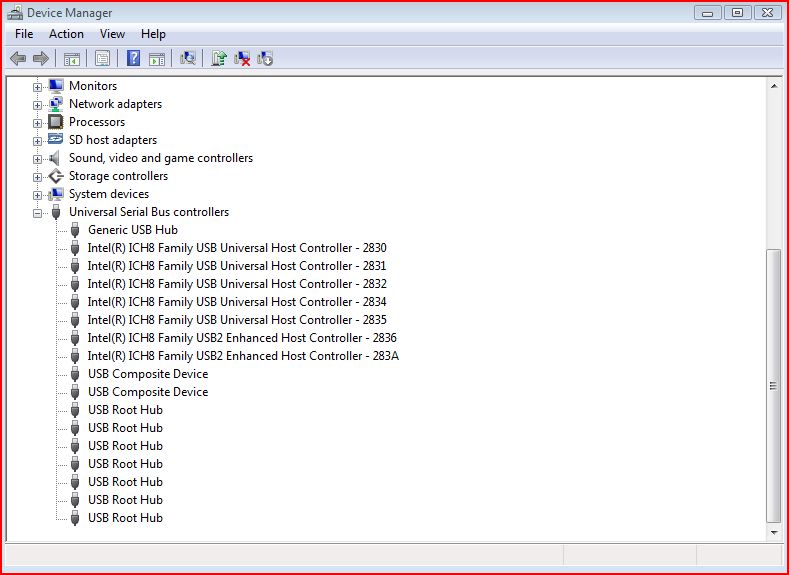Click the Back arrow toolbar icon

[x=18, y=58]
